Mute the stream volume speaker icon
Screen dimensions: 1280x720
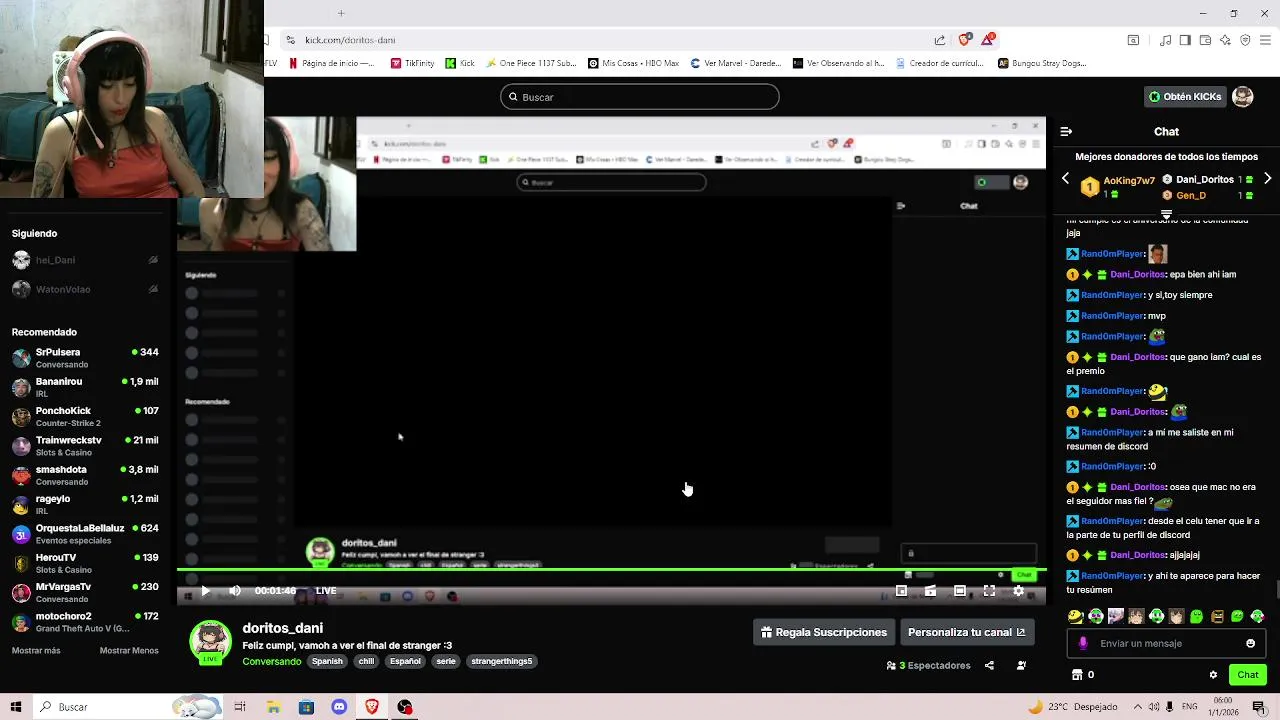(235, 591)
